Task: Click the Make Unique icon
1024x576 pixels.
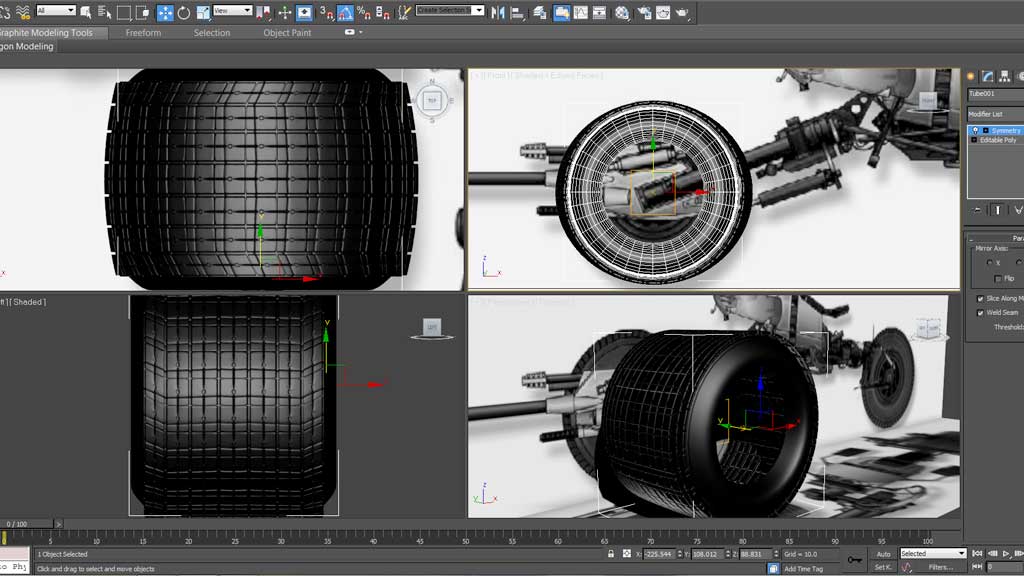Action: 1017,210
